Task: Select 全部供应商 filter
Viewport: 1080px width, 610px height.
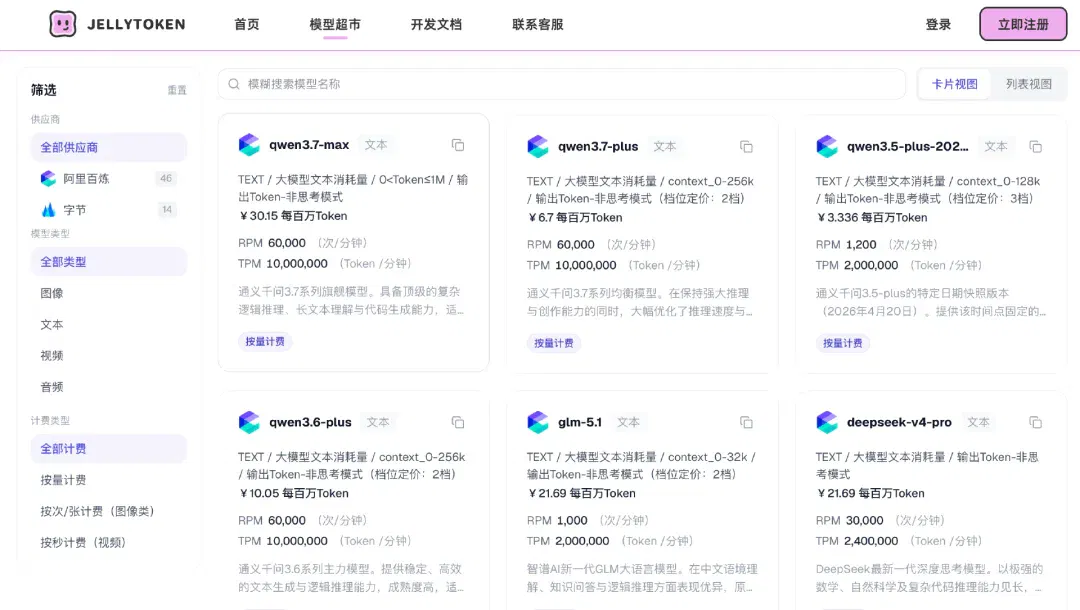Action: (x=109, y=147)
